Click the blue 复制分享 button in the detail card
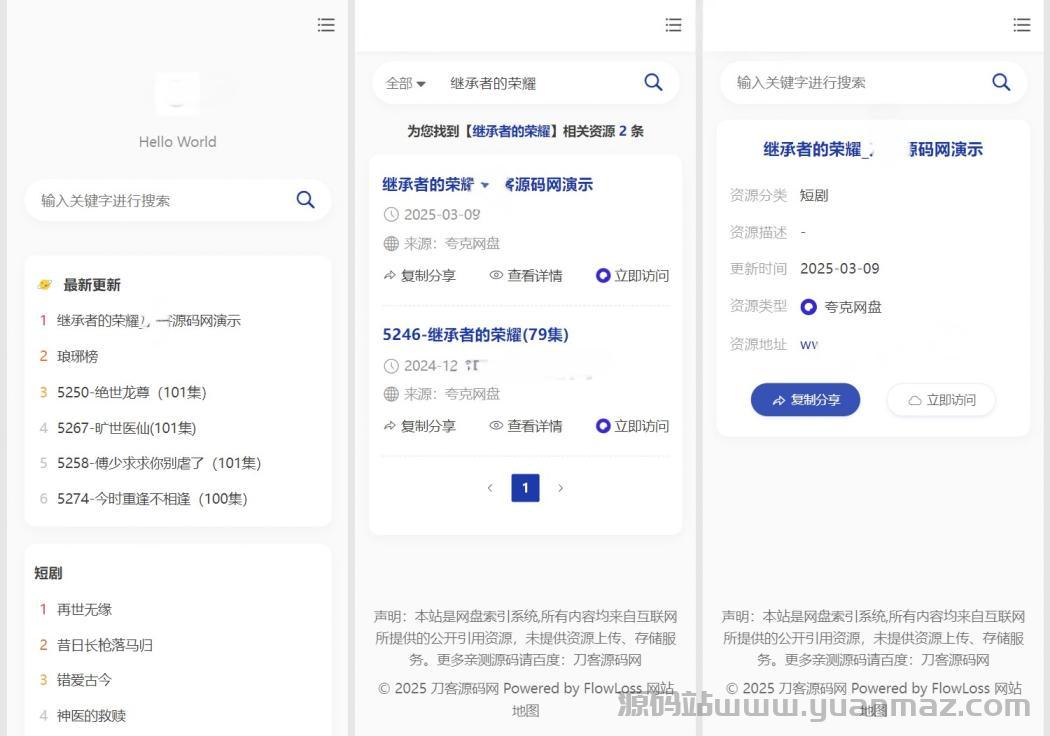The height and width of the screenshot is (736, 1050). point(805,400)
